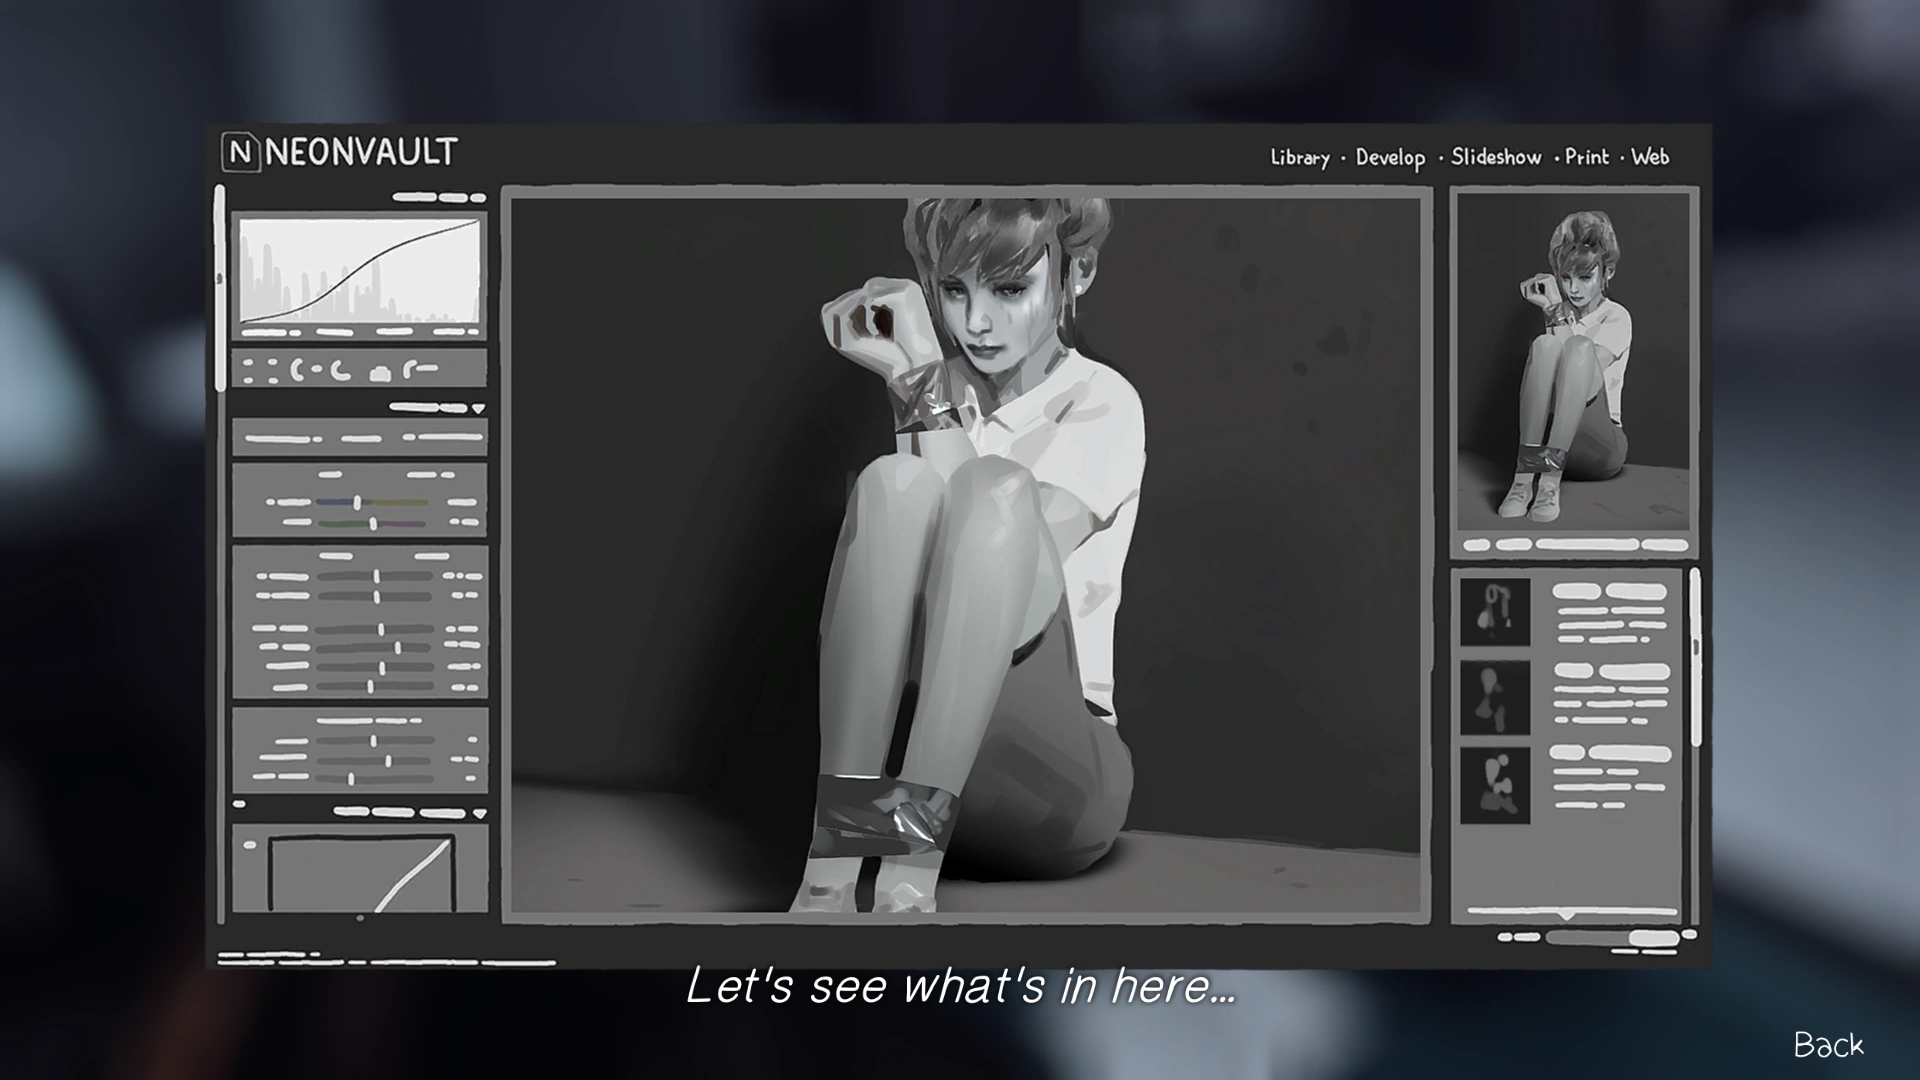Open the Library tab
The width and height of the screenshot is (1920, 1080).
click(x=1300, y=157)
